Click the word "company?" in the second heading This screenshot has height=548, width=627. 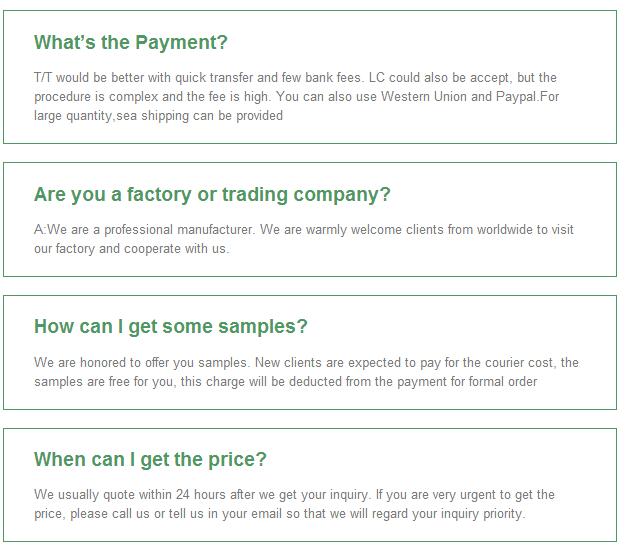[342, 195]
